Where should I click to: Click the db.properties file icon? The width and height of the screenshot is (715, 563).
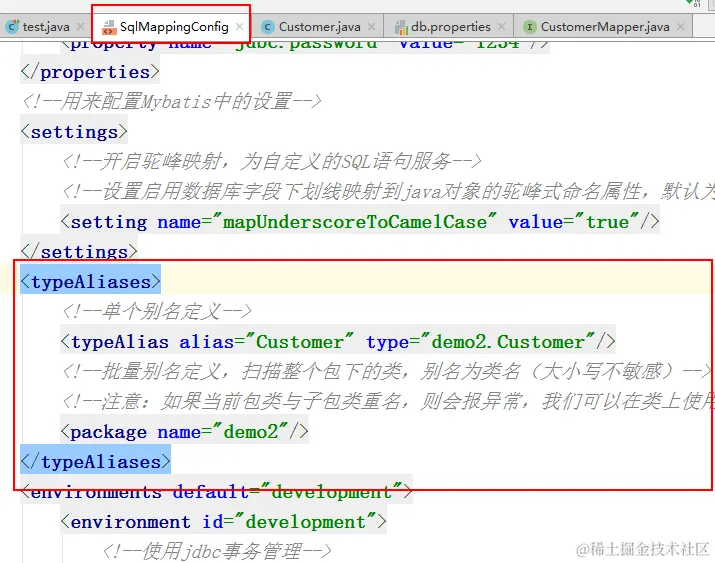[x=401, y=28]
